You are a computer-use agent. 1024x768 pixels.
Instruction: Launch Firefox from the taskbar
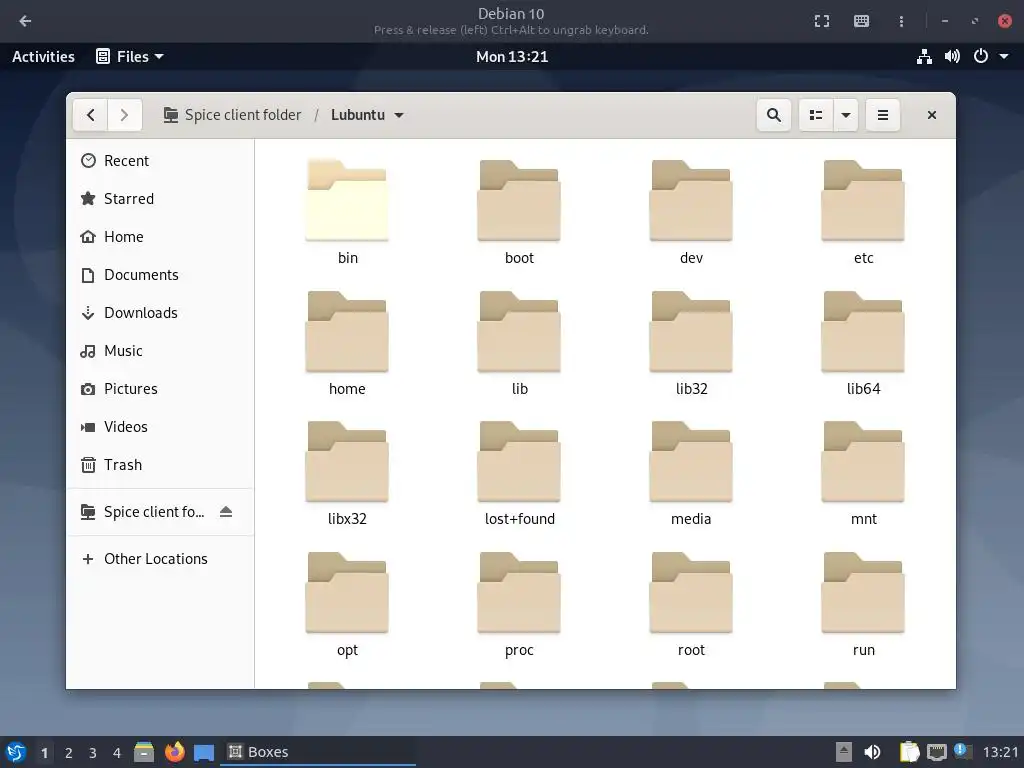click(x=174, y=752)
